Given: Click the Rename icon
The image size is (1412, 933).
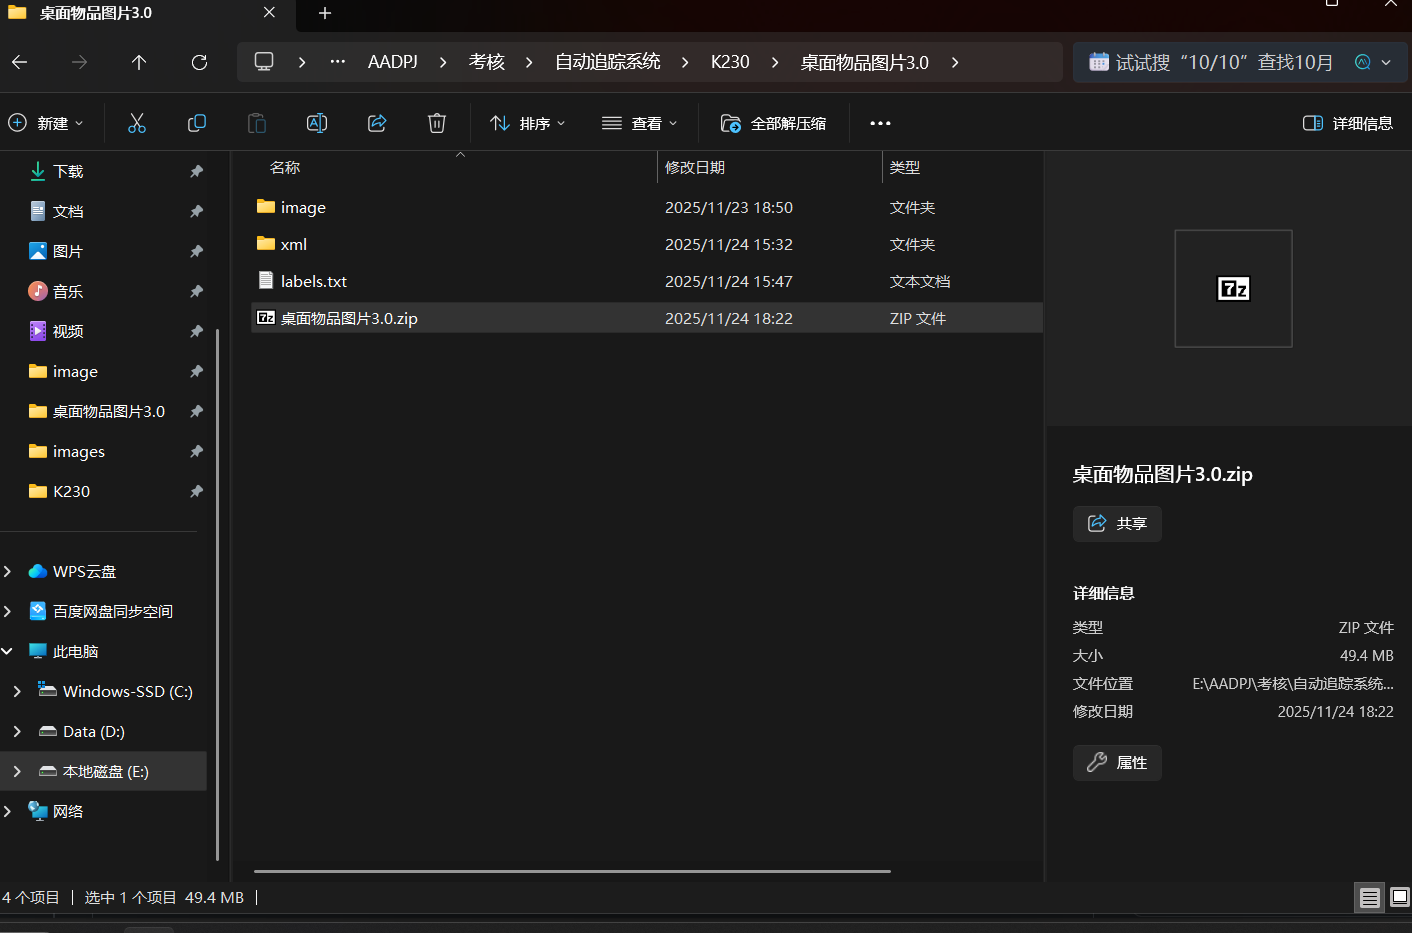Looking at the screenshot, I should click(x=317, y=123).
